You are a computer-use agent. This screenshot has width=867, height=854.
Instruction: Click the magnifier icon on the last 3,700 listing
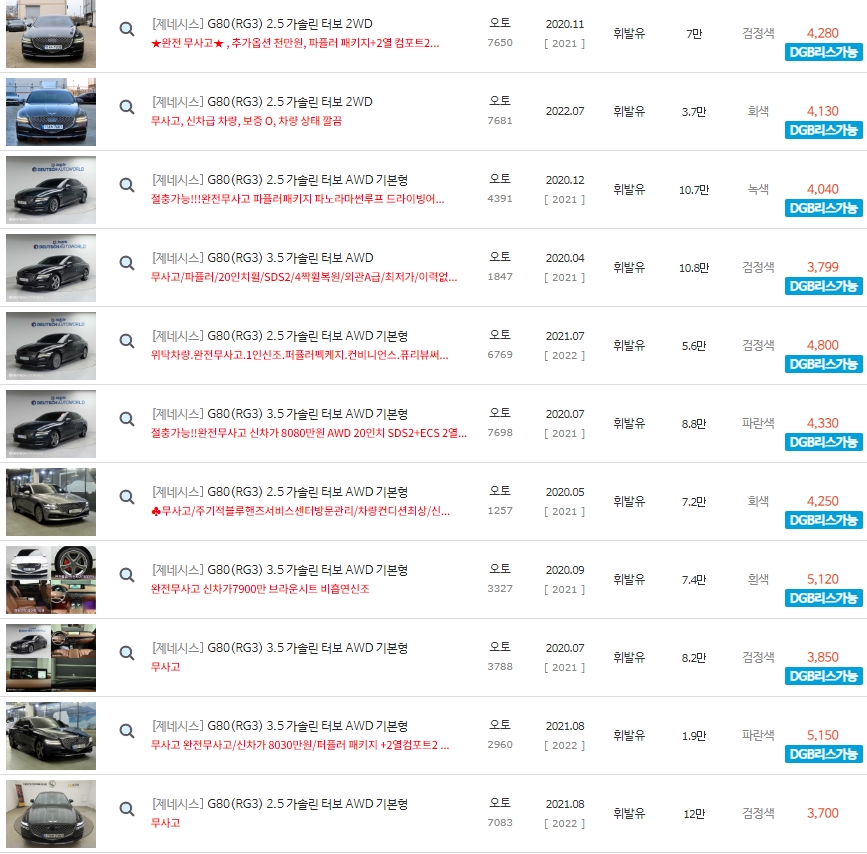(126, 807)
